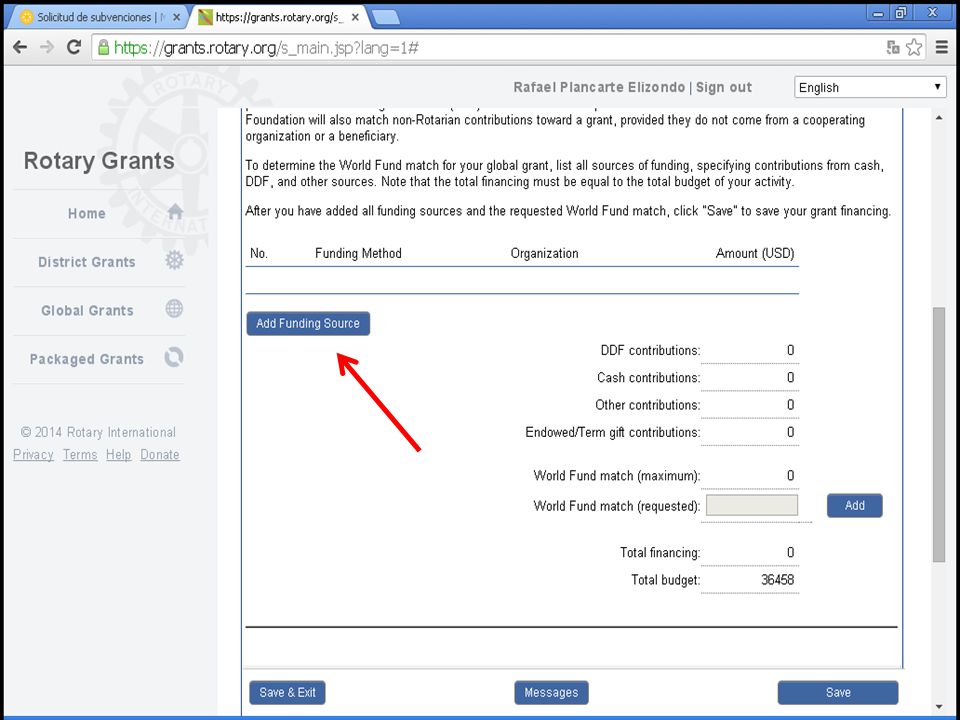The width and height of the screenshot is (960, 720).
Task: Click the DDF contributions label
Action: 650,351
